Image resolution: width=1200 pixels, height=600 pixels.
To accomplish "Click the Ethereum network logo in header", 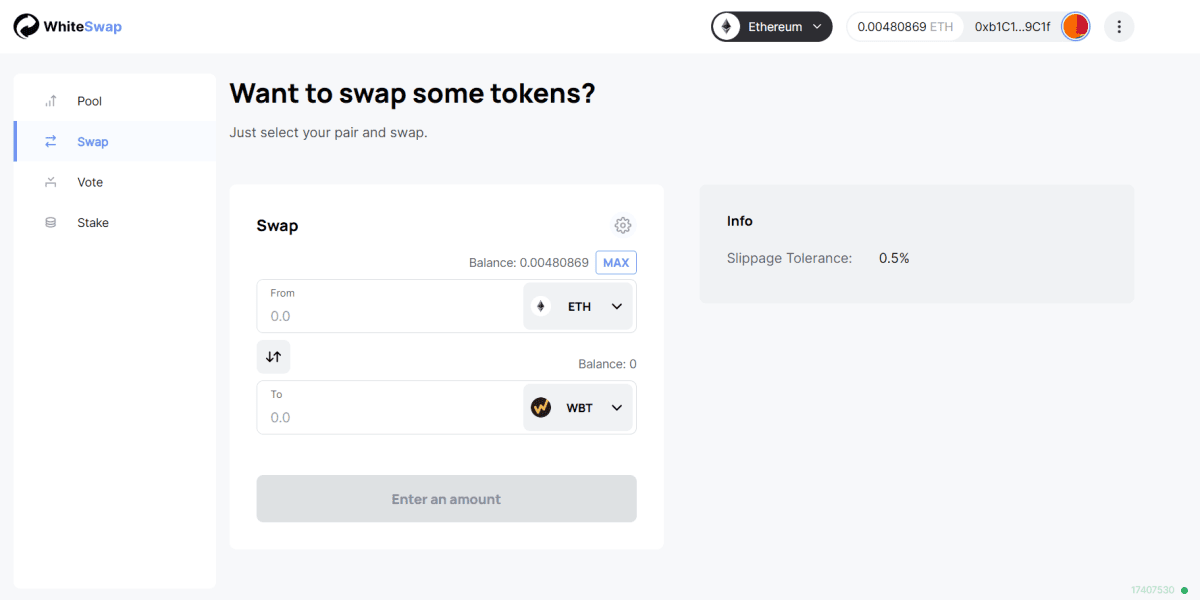I will (x=725, y=26).
